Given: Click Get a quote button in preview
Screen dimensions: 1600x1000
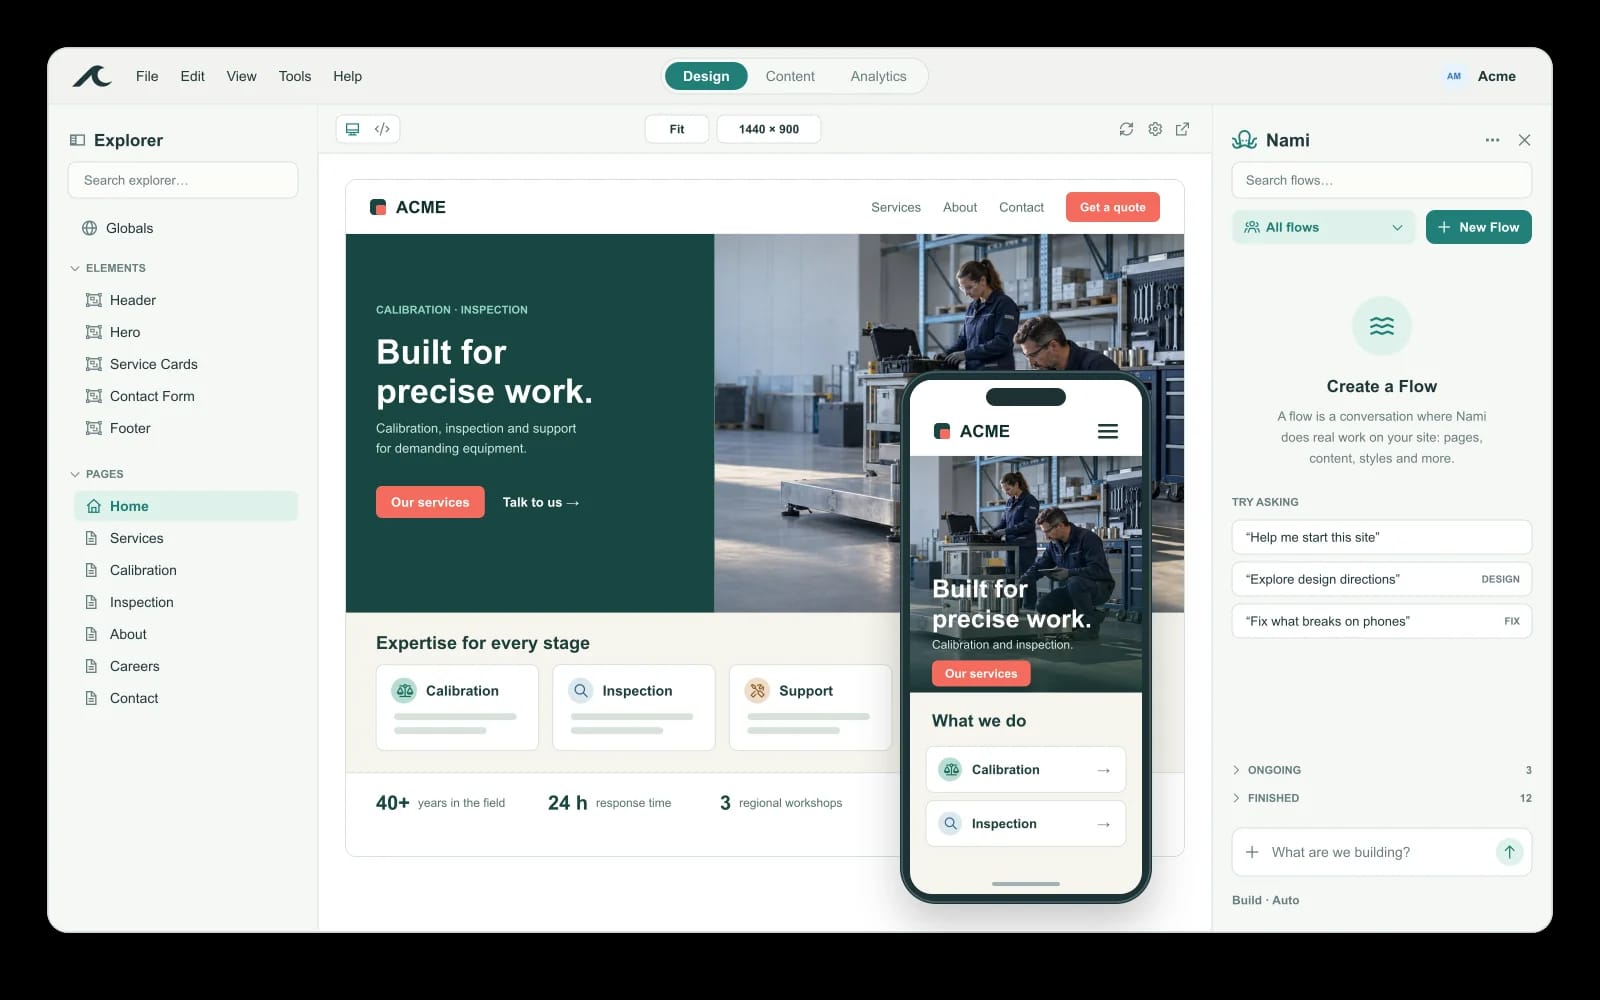Looking at the screenshot, I should (1113, 207).
